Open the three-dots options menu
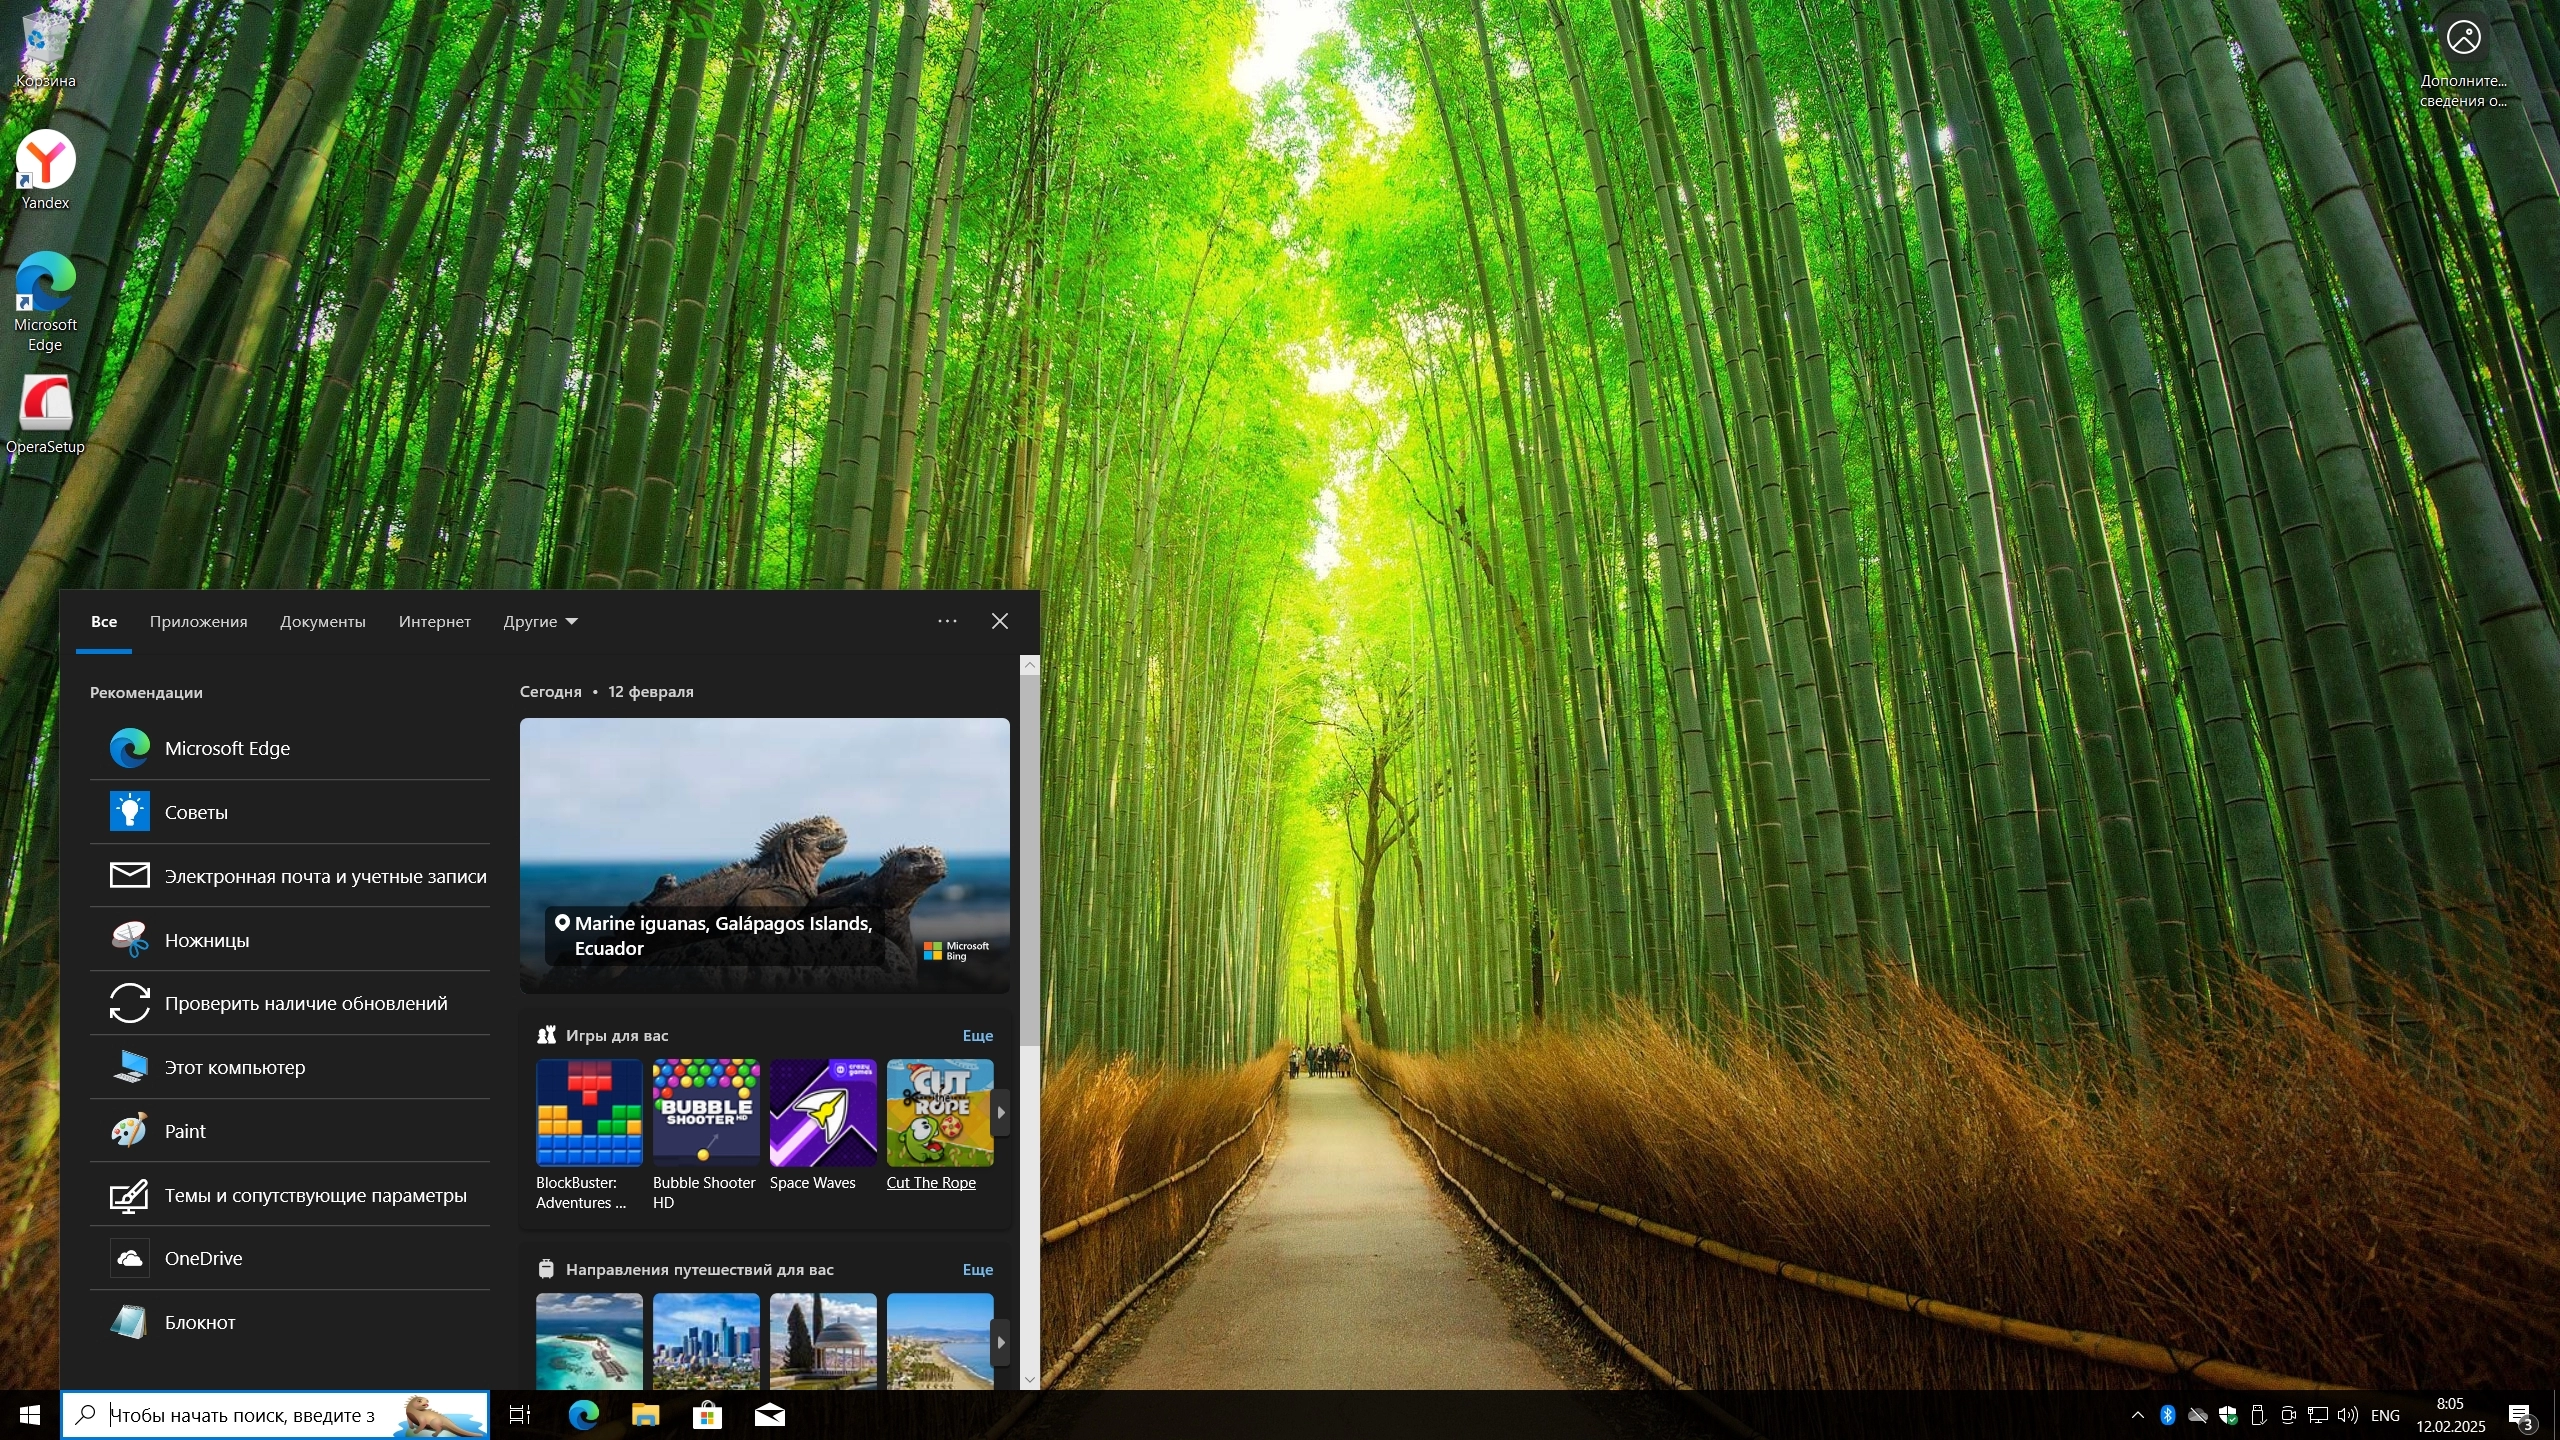 [947, 621]
